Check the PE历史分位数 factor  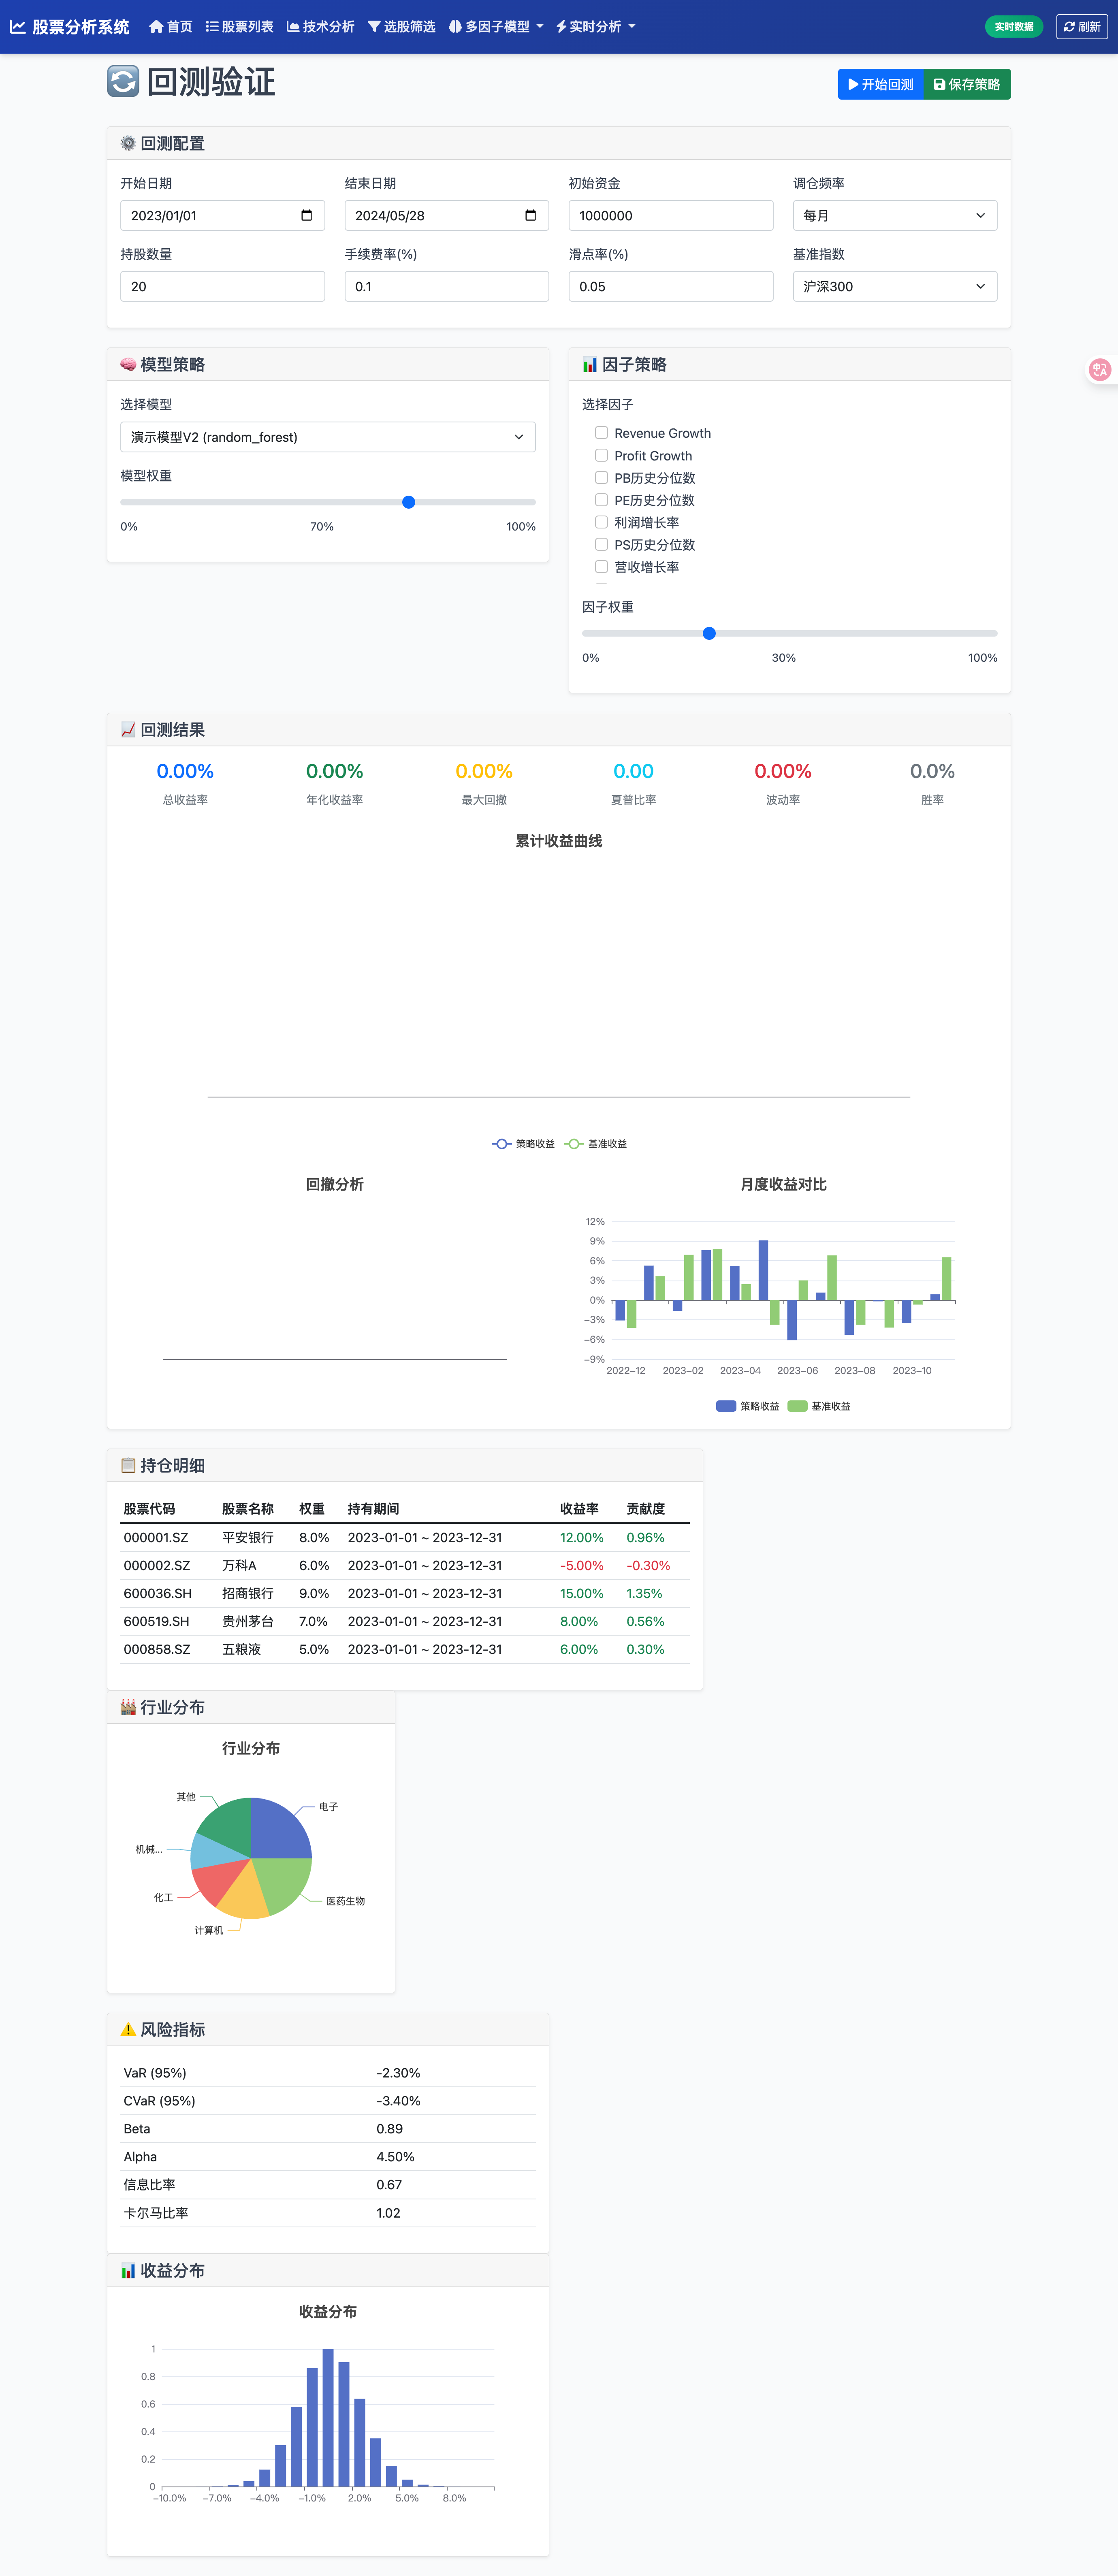(601, 500)
